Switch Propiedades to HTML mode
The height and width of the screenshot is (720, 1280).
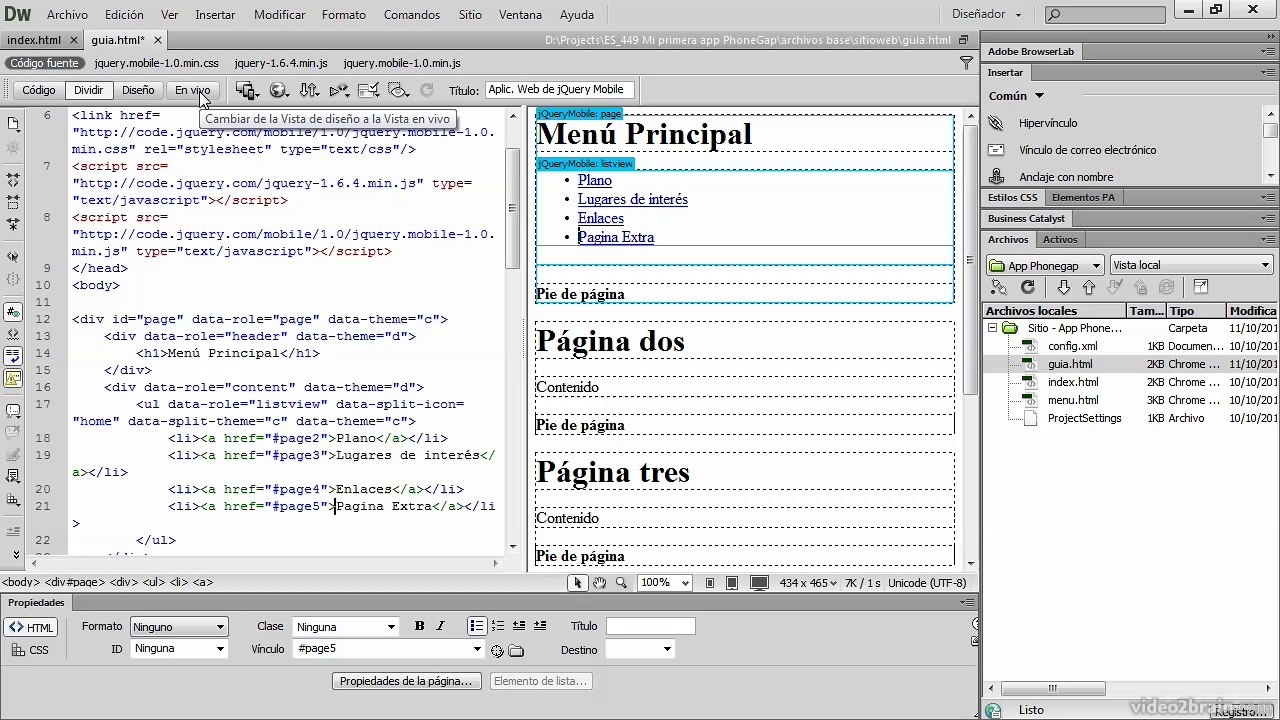pos(31,628)
